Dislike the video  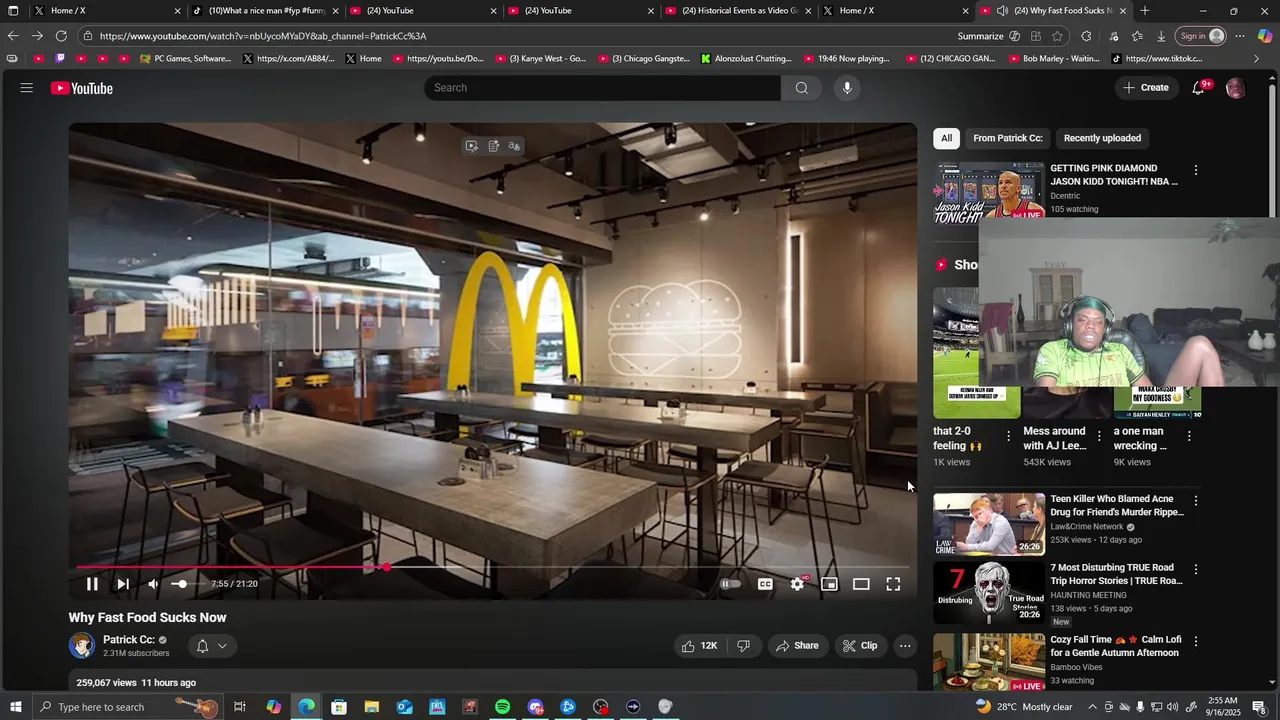[744, 646]
